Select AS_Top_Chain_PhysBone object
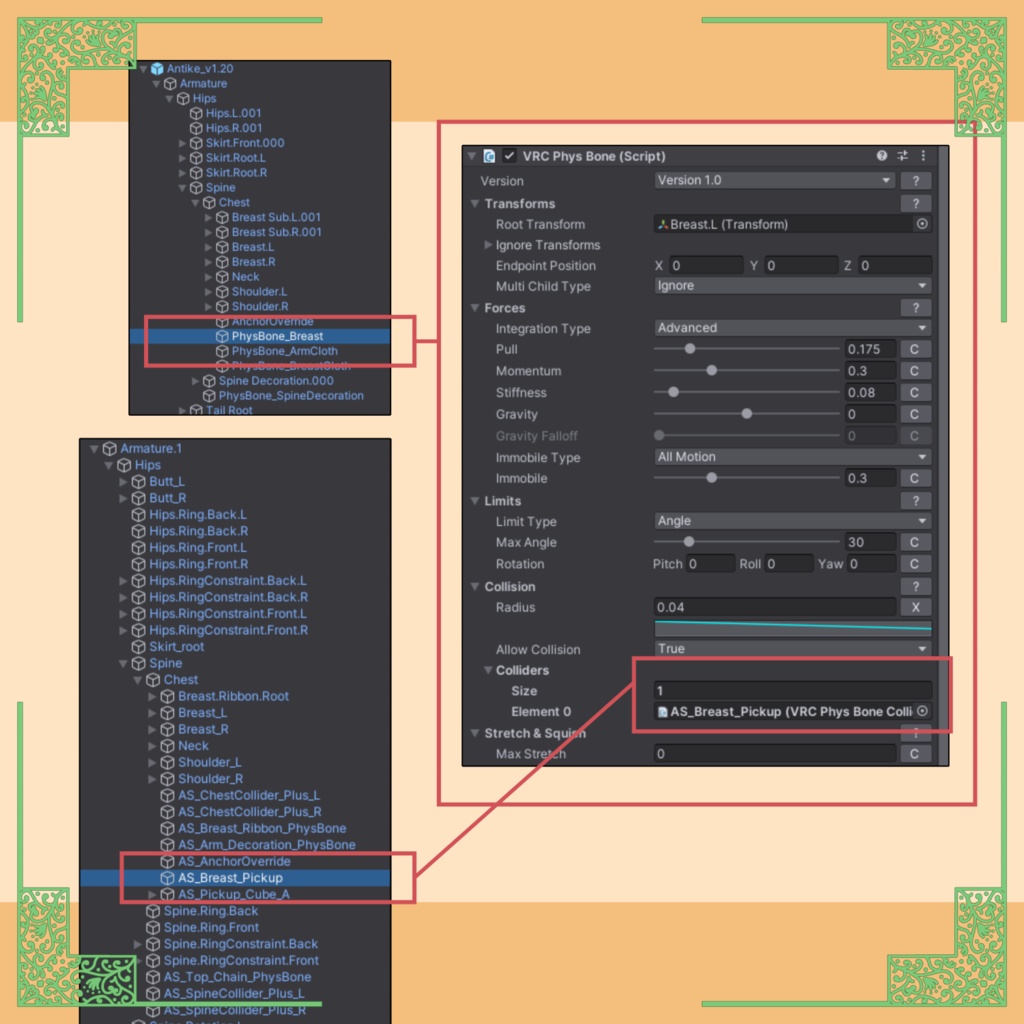1024x1024 pixels. (237, 977)
